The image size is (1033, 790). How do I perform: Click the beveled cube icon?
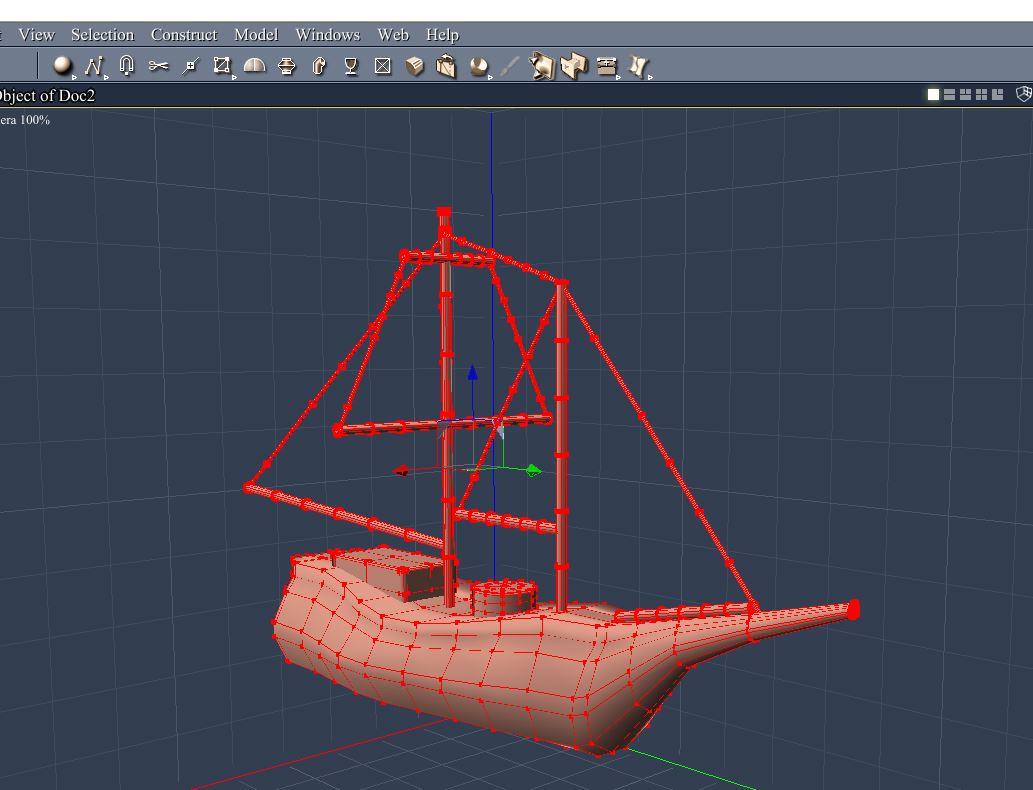click(415, 66)
